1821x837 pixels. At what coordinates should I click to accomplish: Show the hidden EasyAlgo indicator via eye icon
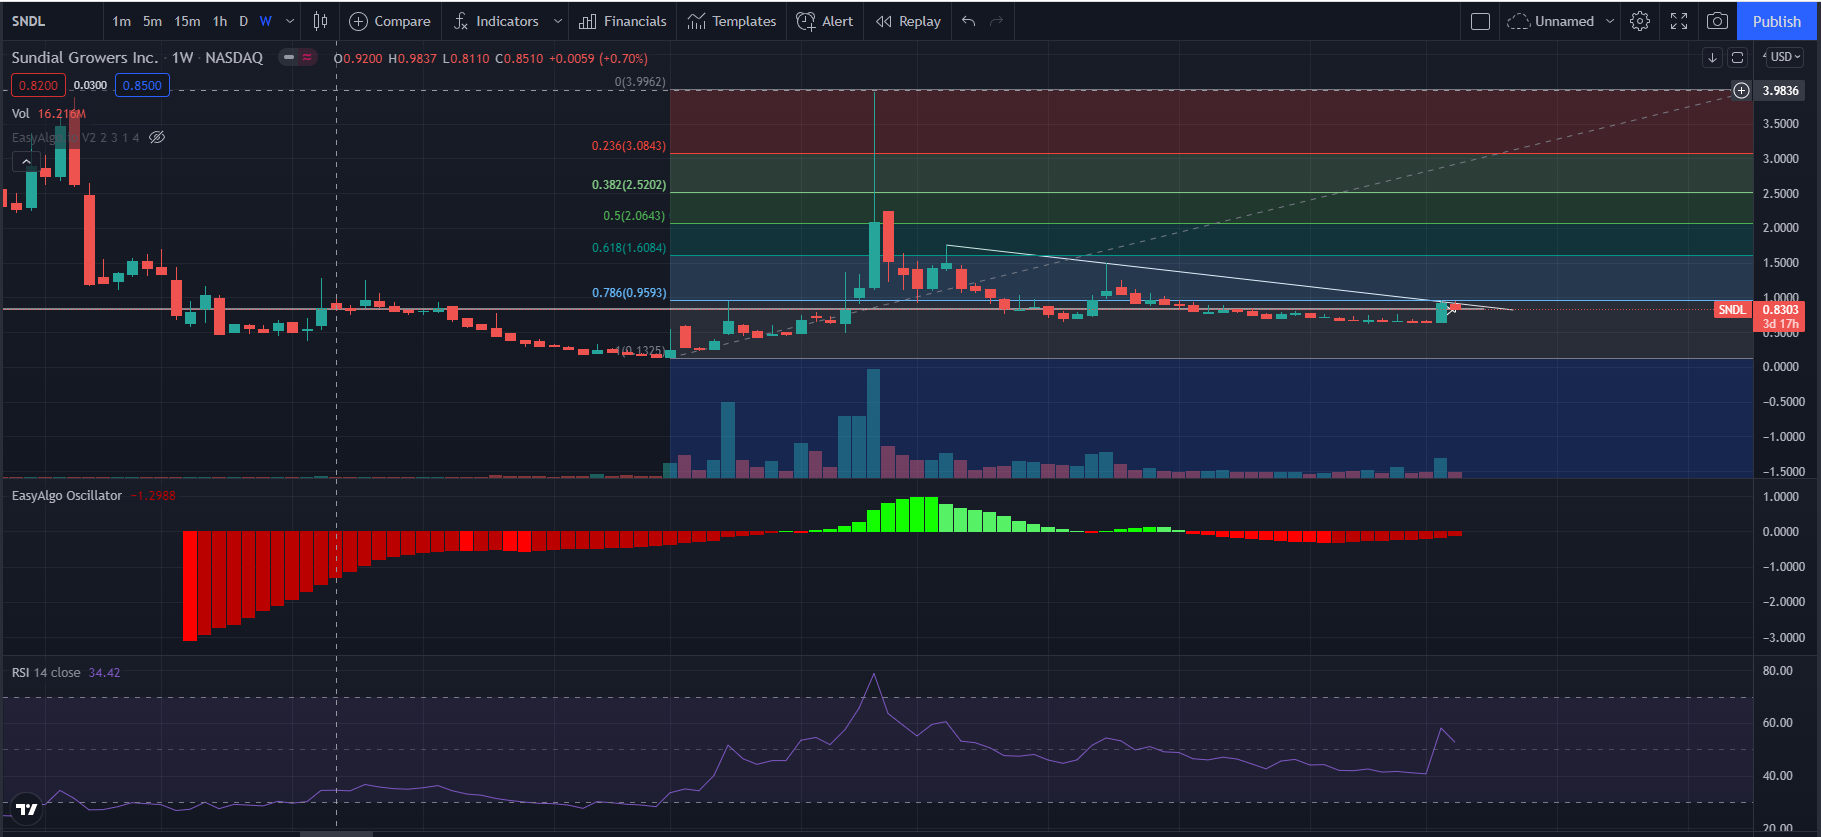coord(157,137)
